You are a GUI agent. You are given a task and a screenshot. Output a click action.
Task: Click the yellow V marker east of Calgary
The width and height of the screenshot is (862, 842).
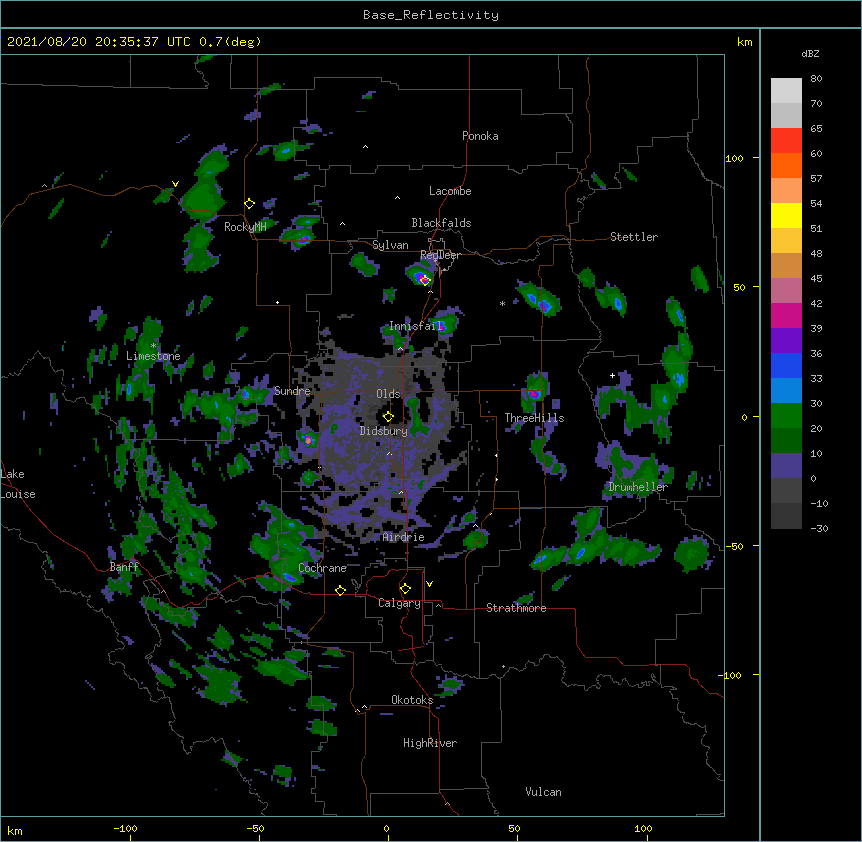click(x=429, y=584)
